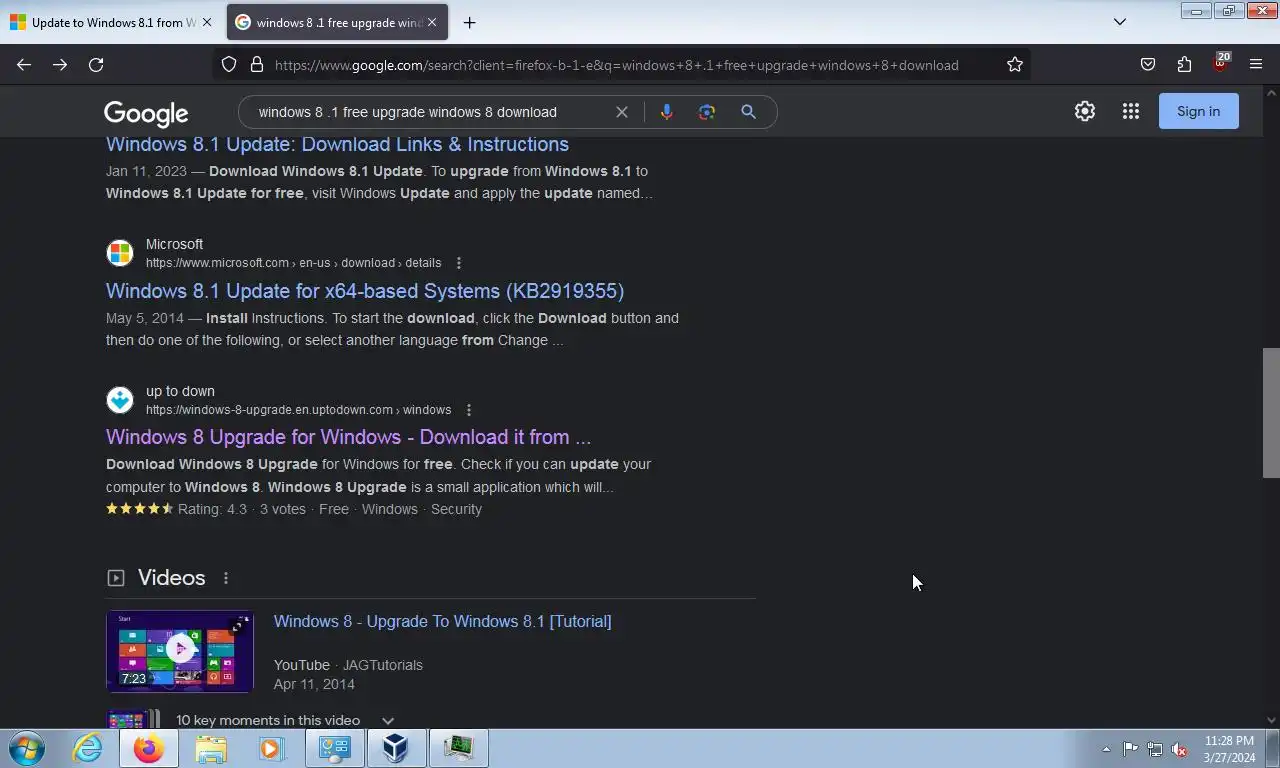Close the Update to Windows 8.1 tab
The height and width of the screenshot is (768, 1280).
point(207,22)
